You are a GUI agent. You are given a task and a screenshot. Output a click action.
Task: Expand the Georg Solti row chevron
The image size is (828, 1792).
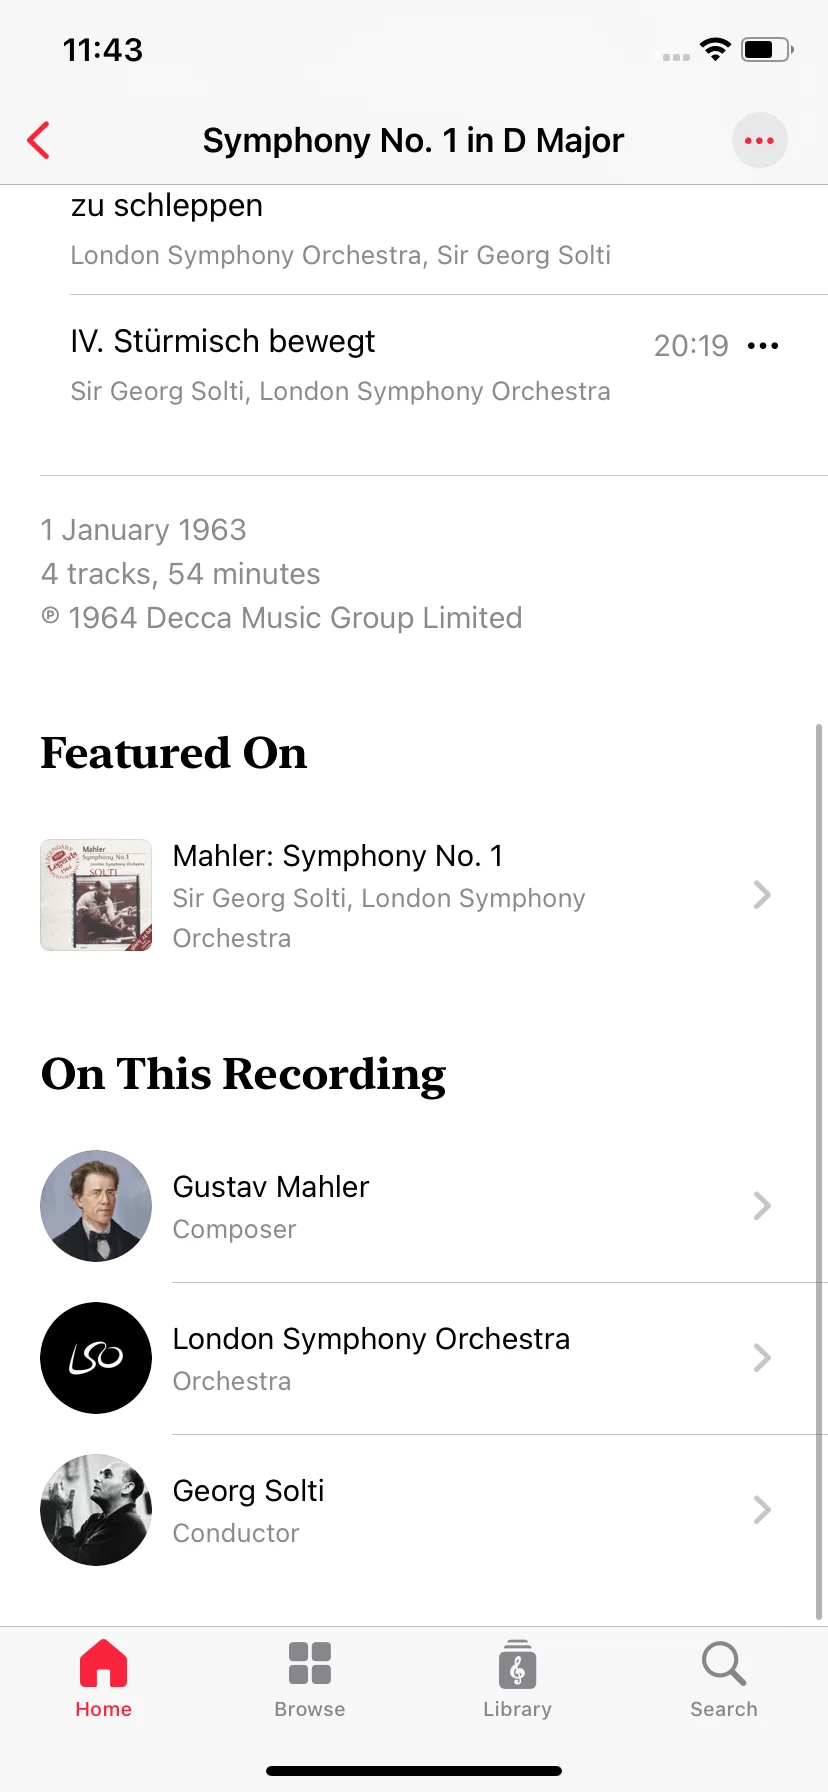[762, 1510]
